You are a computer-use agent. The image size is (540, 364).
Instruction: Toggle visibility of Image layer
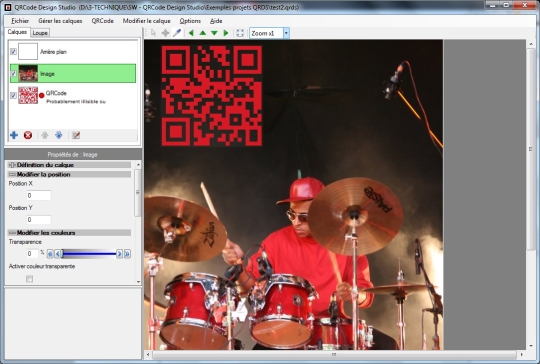click(13, 73)
